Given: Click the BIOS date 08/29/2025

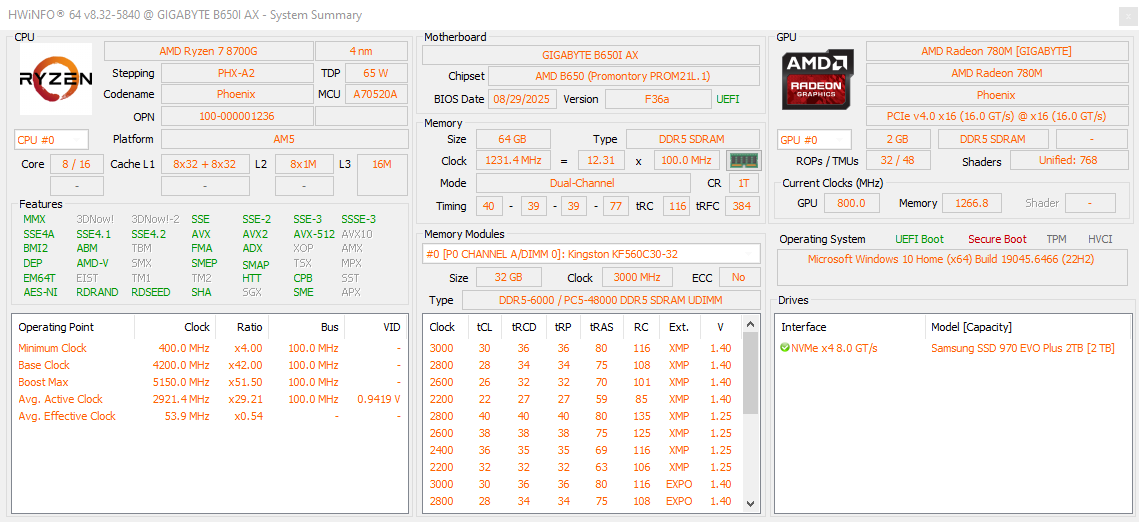Looking at the screenshot, I should pos(522,99).
